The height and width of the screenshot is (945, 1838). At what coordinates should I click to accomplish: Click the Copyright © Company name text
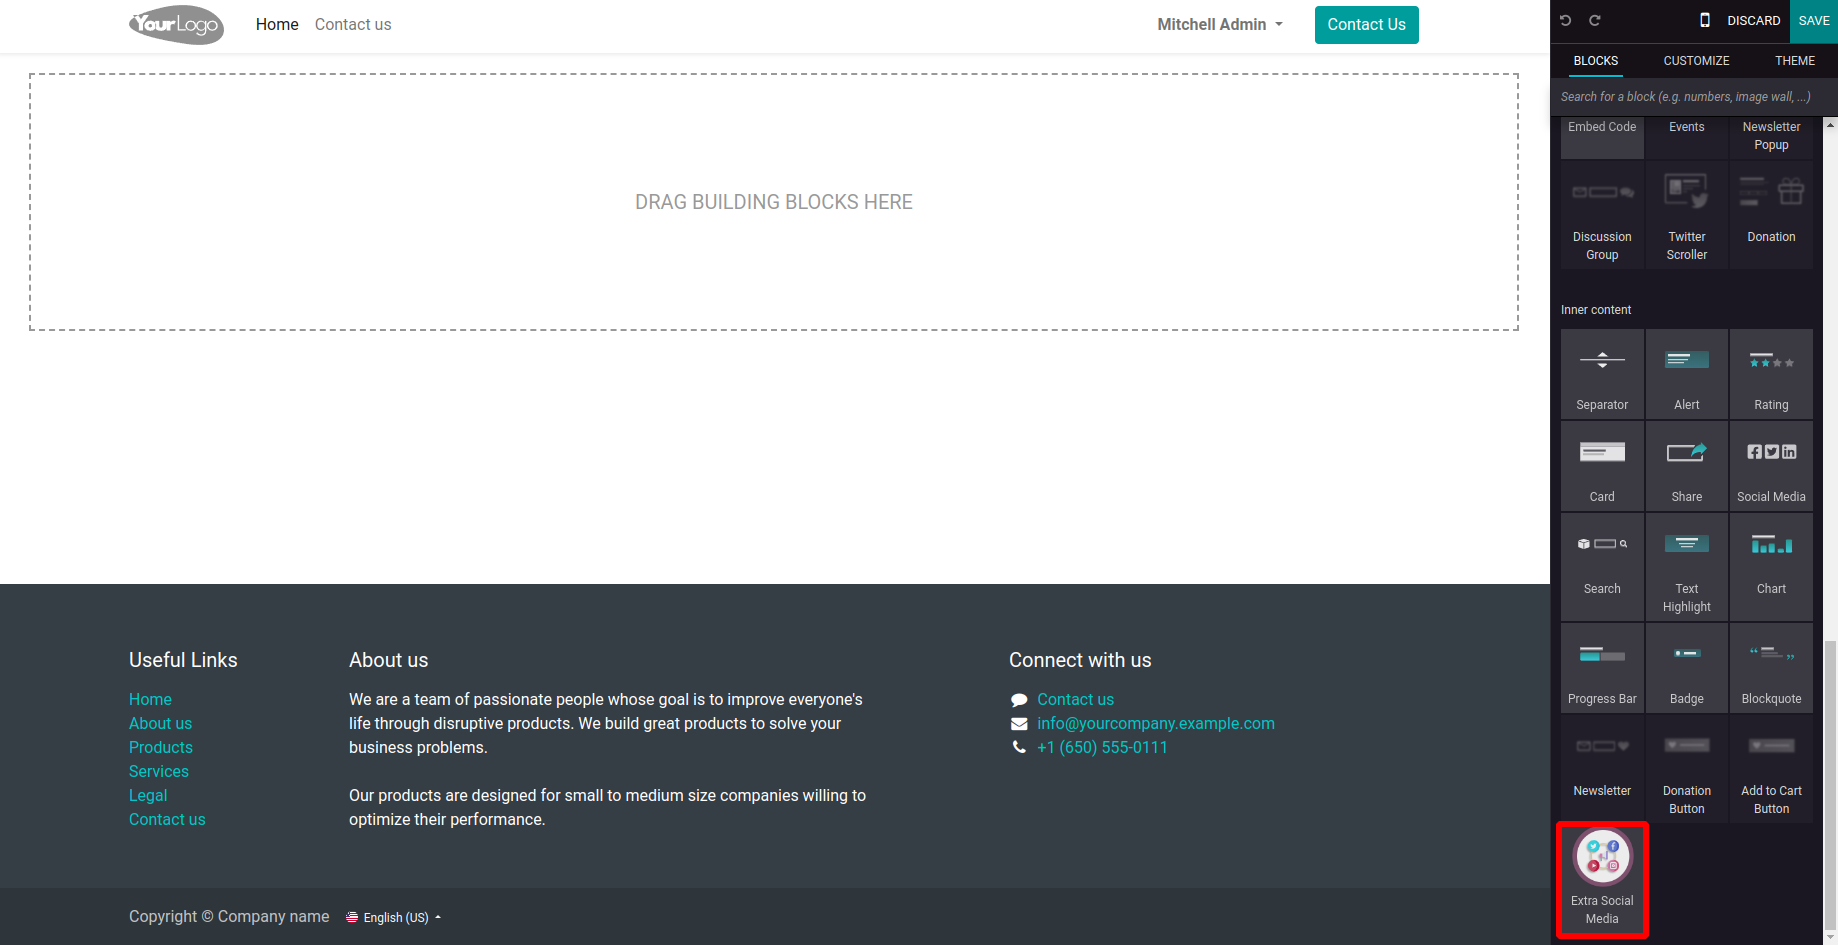229,916
